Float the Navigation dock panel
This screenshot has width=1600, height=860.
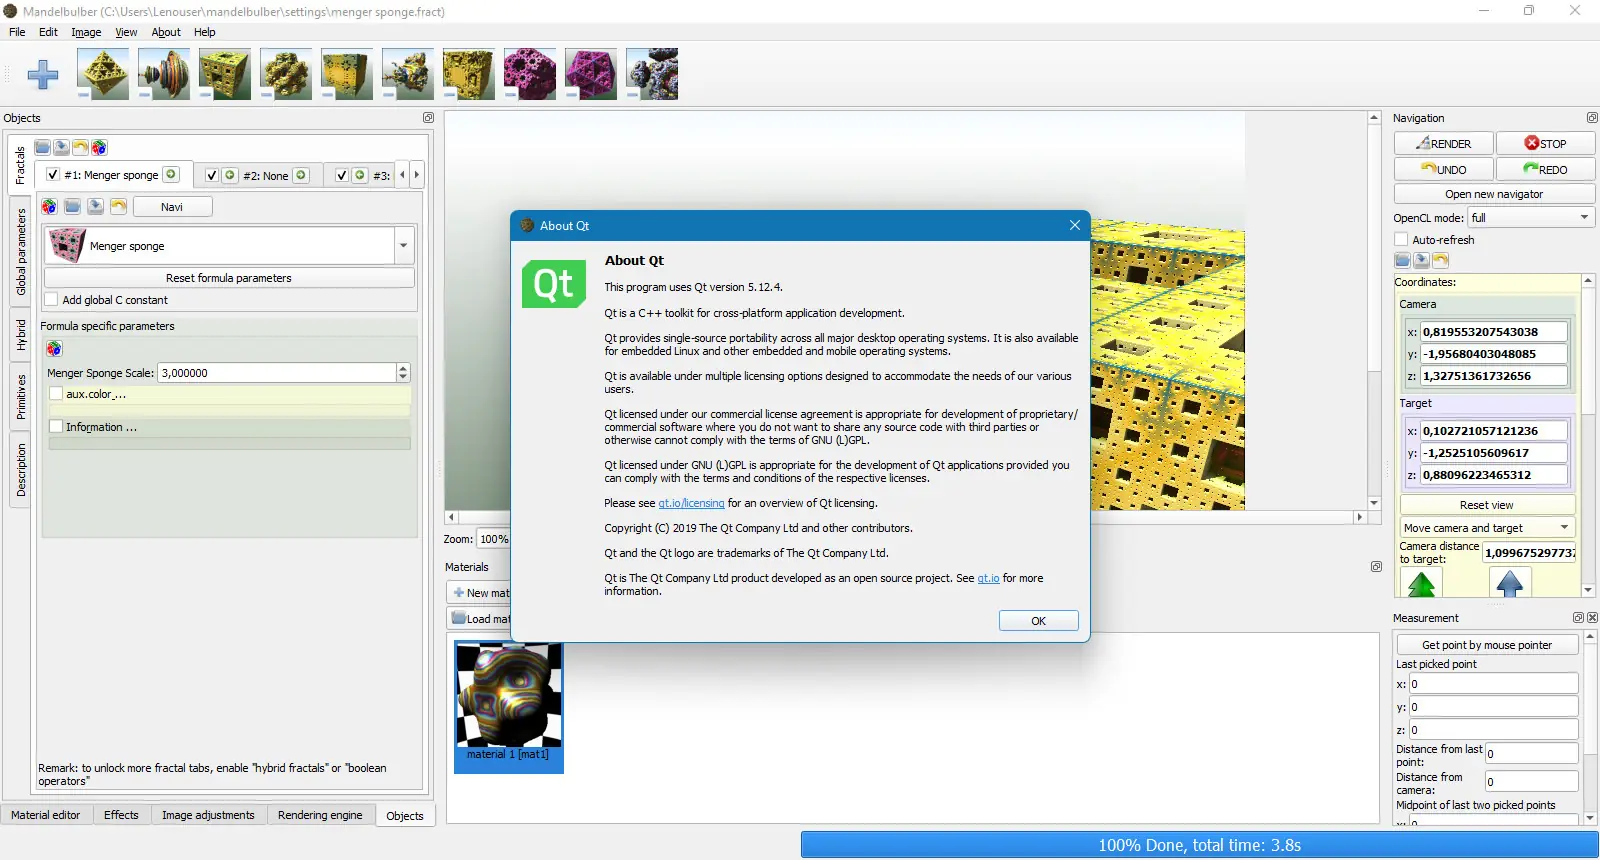[x=1592, y=118]
